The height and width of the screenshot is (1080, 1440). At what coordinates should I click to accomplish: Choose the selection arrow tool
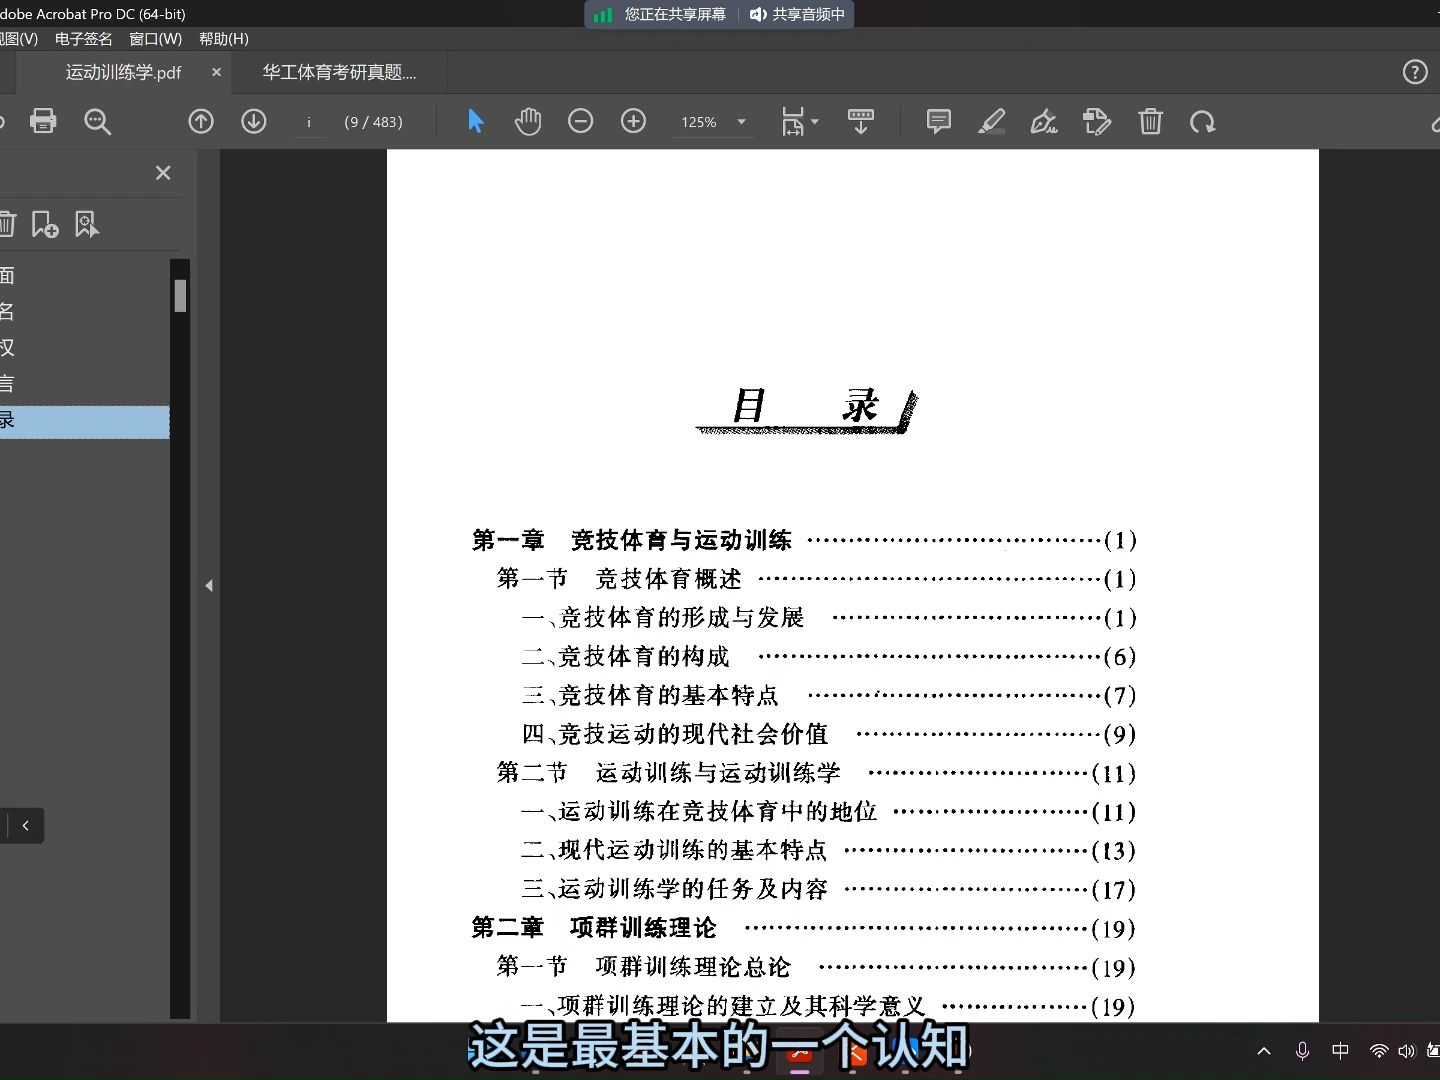(x=475, y=122)
